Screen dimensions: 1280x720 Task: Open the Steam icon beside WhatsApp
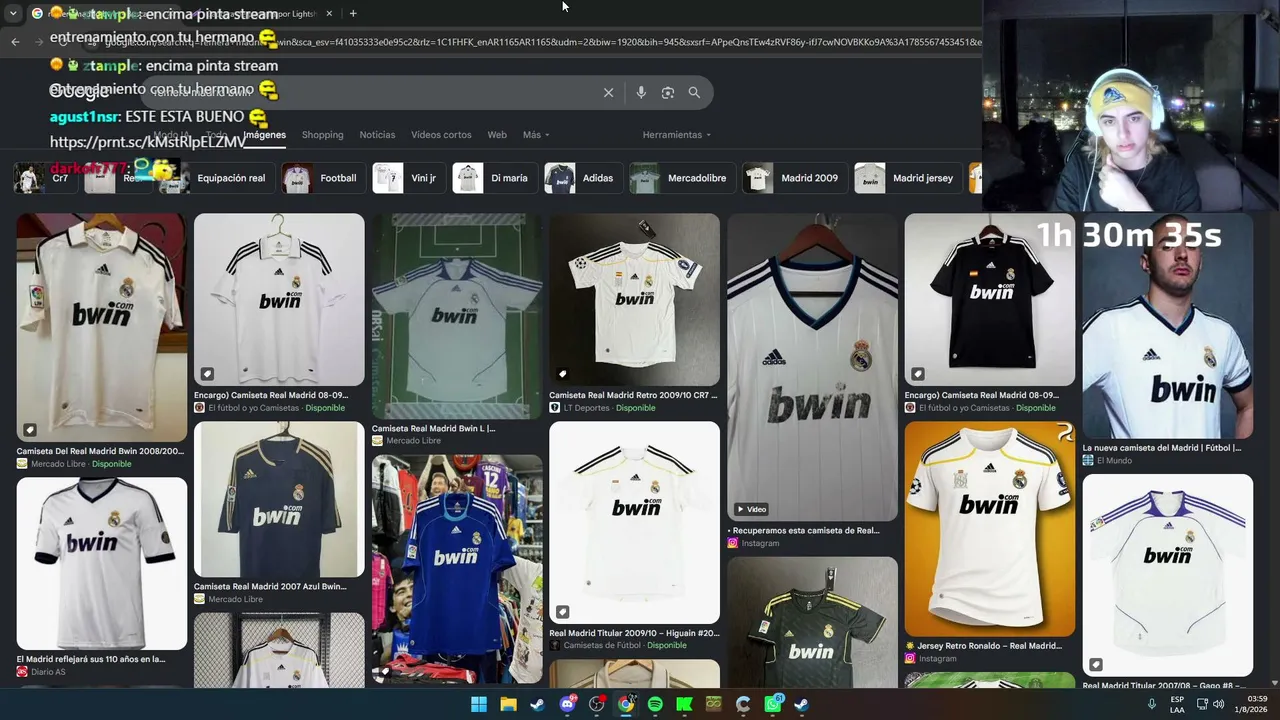click(x=802, y=704)
